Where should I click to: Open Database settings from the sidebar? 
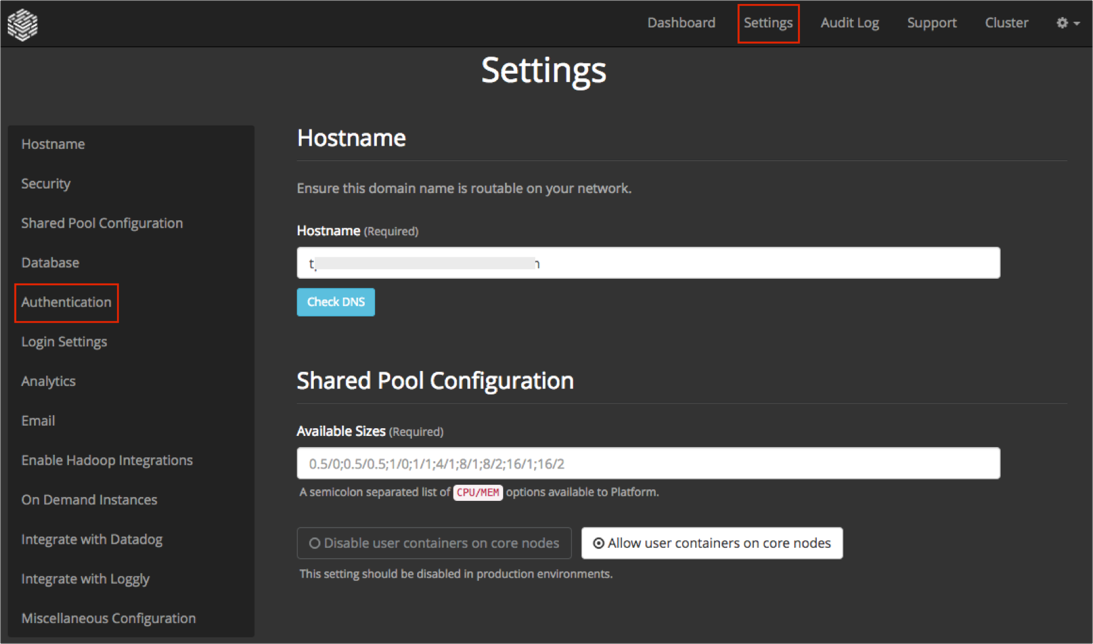(50, 263)
